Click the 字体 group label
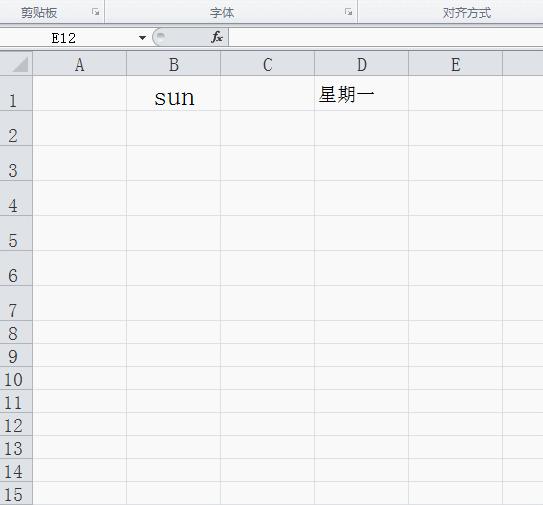The image size is (543, 505). pos(222,13)
